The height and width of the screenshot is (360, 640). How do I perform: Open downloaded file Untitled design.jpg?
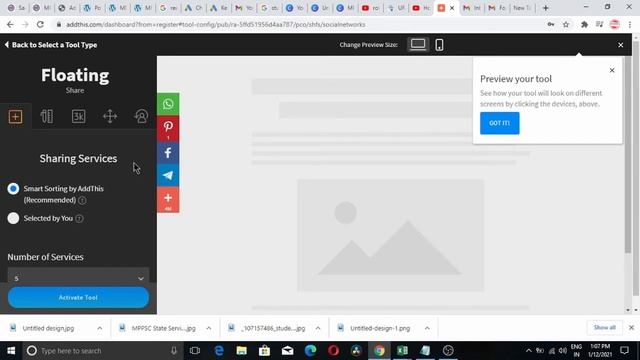tap(48, 328)
